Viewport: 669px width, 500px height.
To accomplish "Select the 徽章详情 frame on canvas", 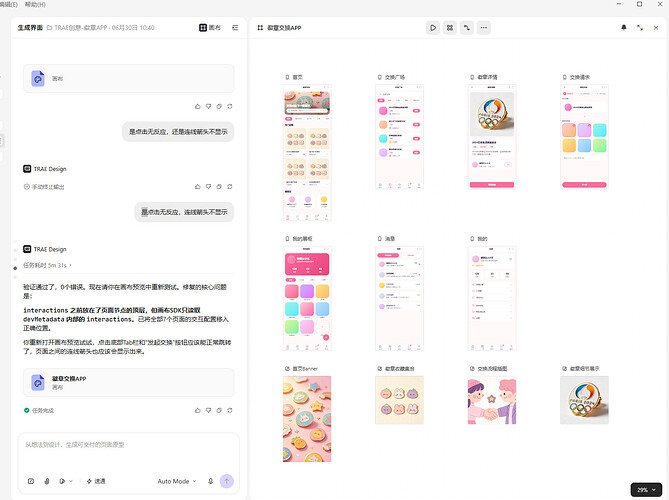I will coord(492,137).
